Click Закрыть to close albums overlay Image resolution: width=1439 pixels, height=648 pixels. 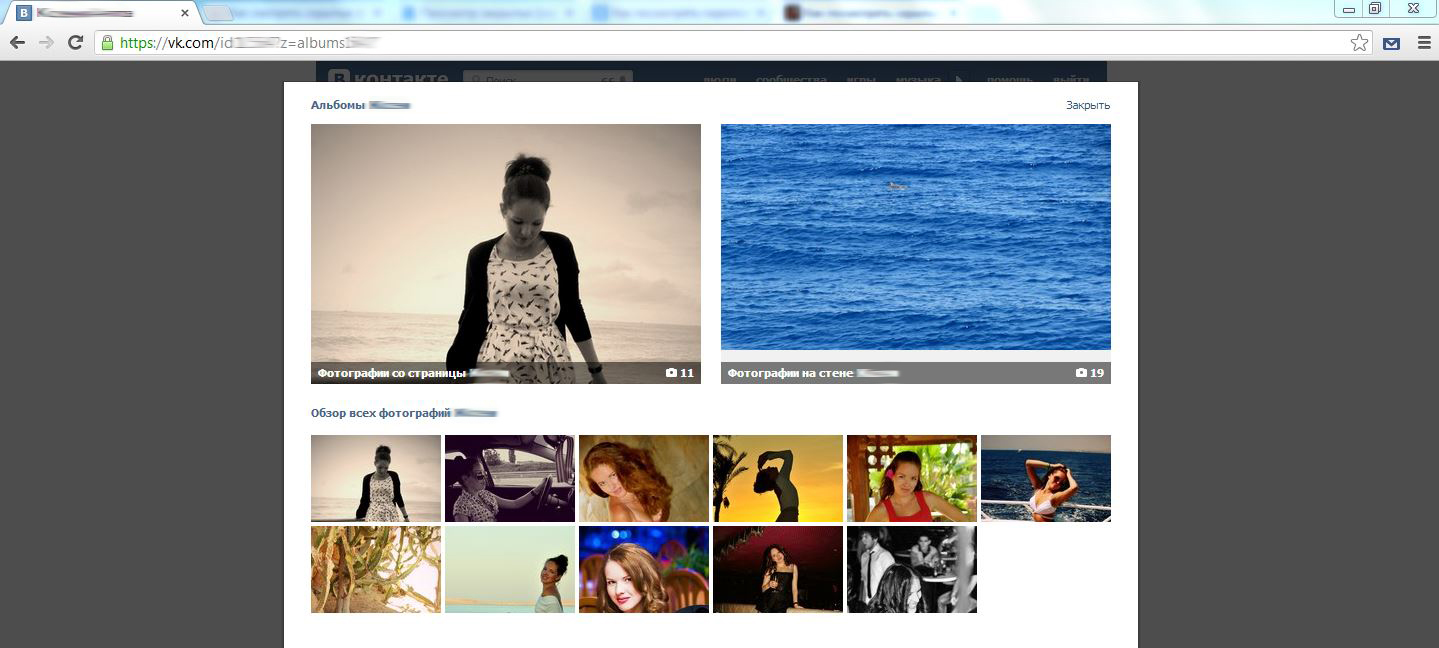(x=1088, y=105)
